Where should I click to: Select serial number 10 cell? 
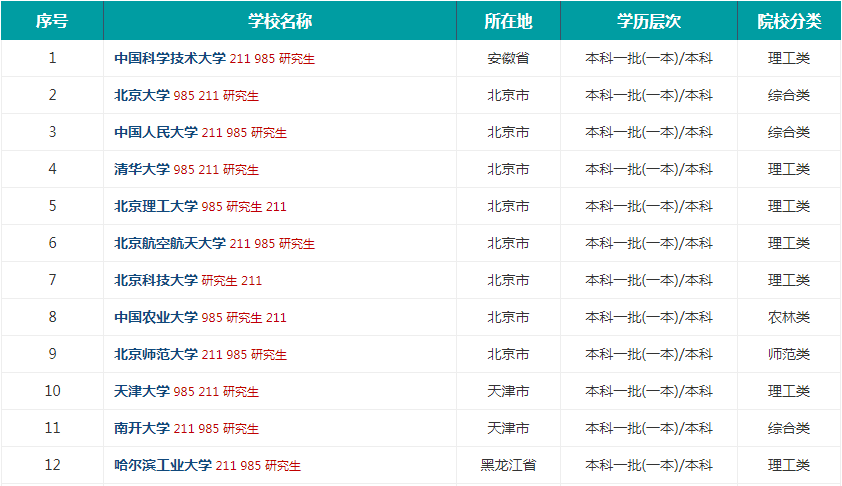[52, 391]
